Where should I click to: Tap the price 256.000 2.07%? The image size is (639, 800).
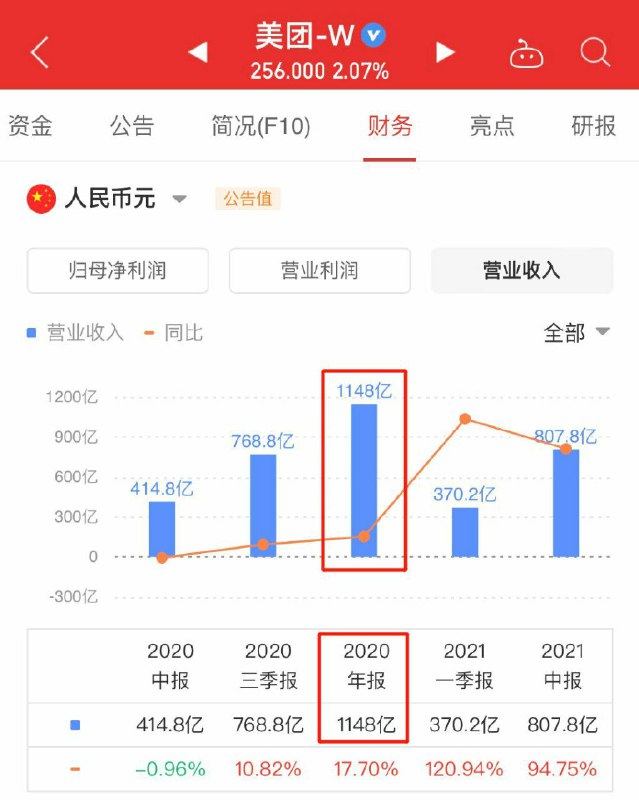320,71
